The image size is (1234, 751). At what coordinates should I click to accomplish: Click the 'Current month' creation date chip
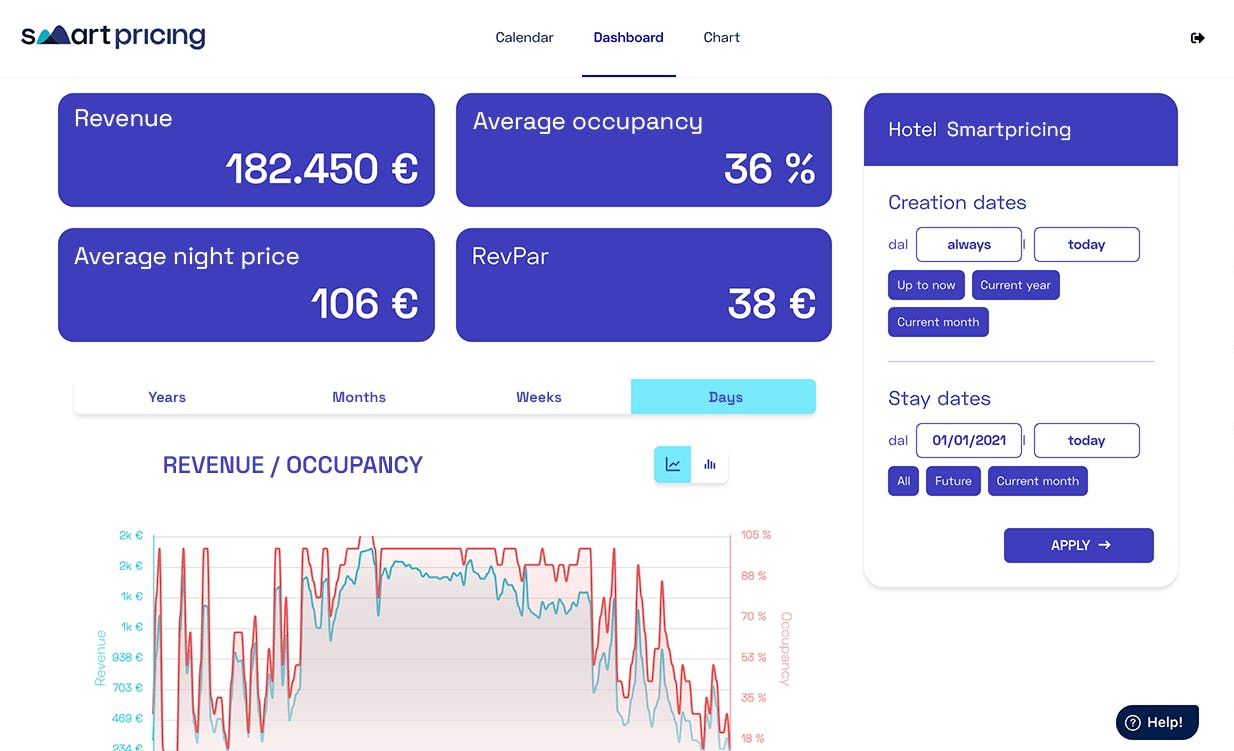tap(937, 321)
